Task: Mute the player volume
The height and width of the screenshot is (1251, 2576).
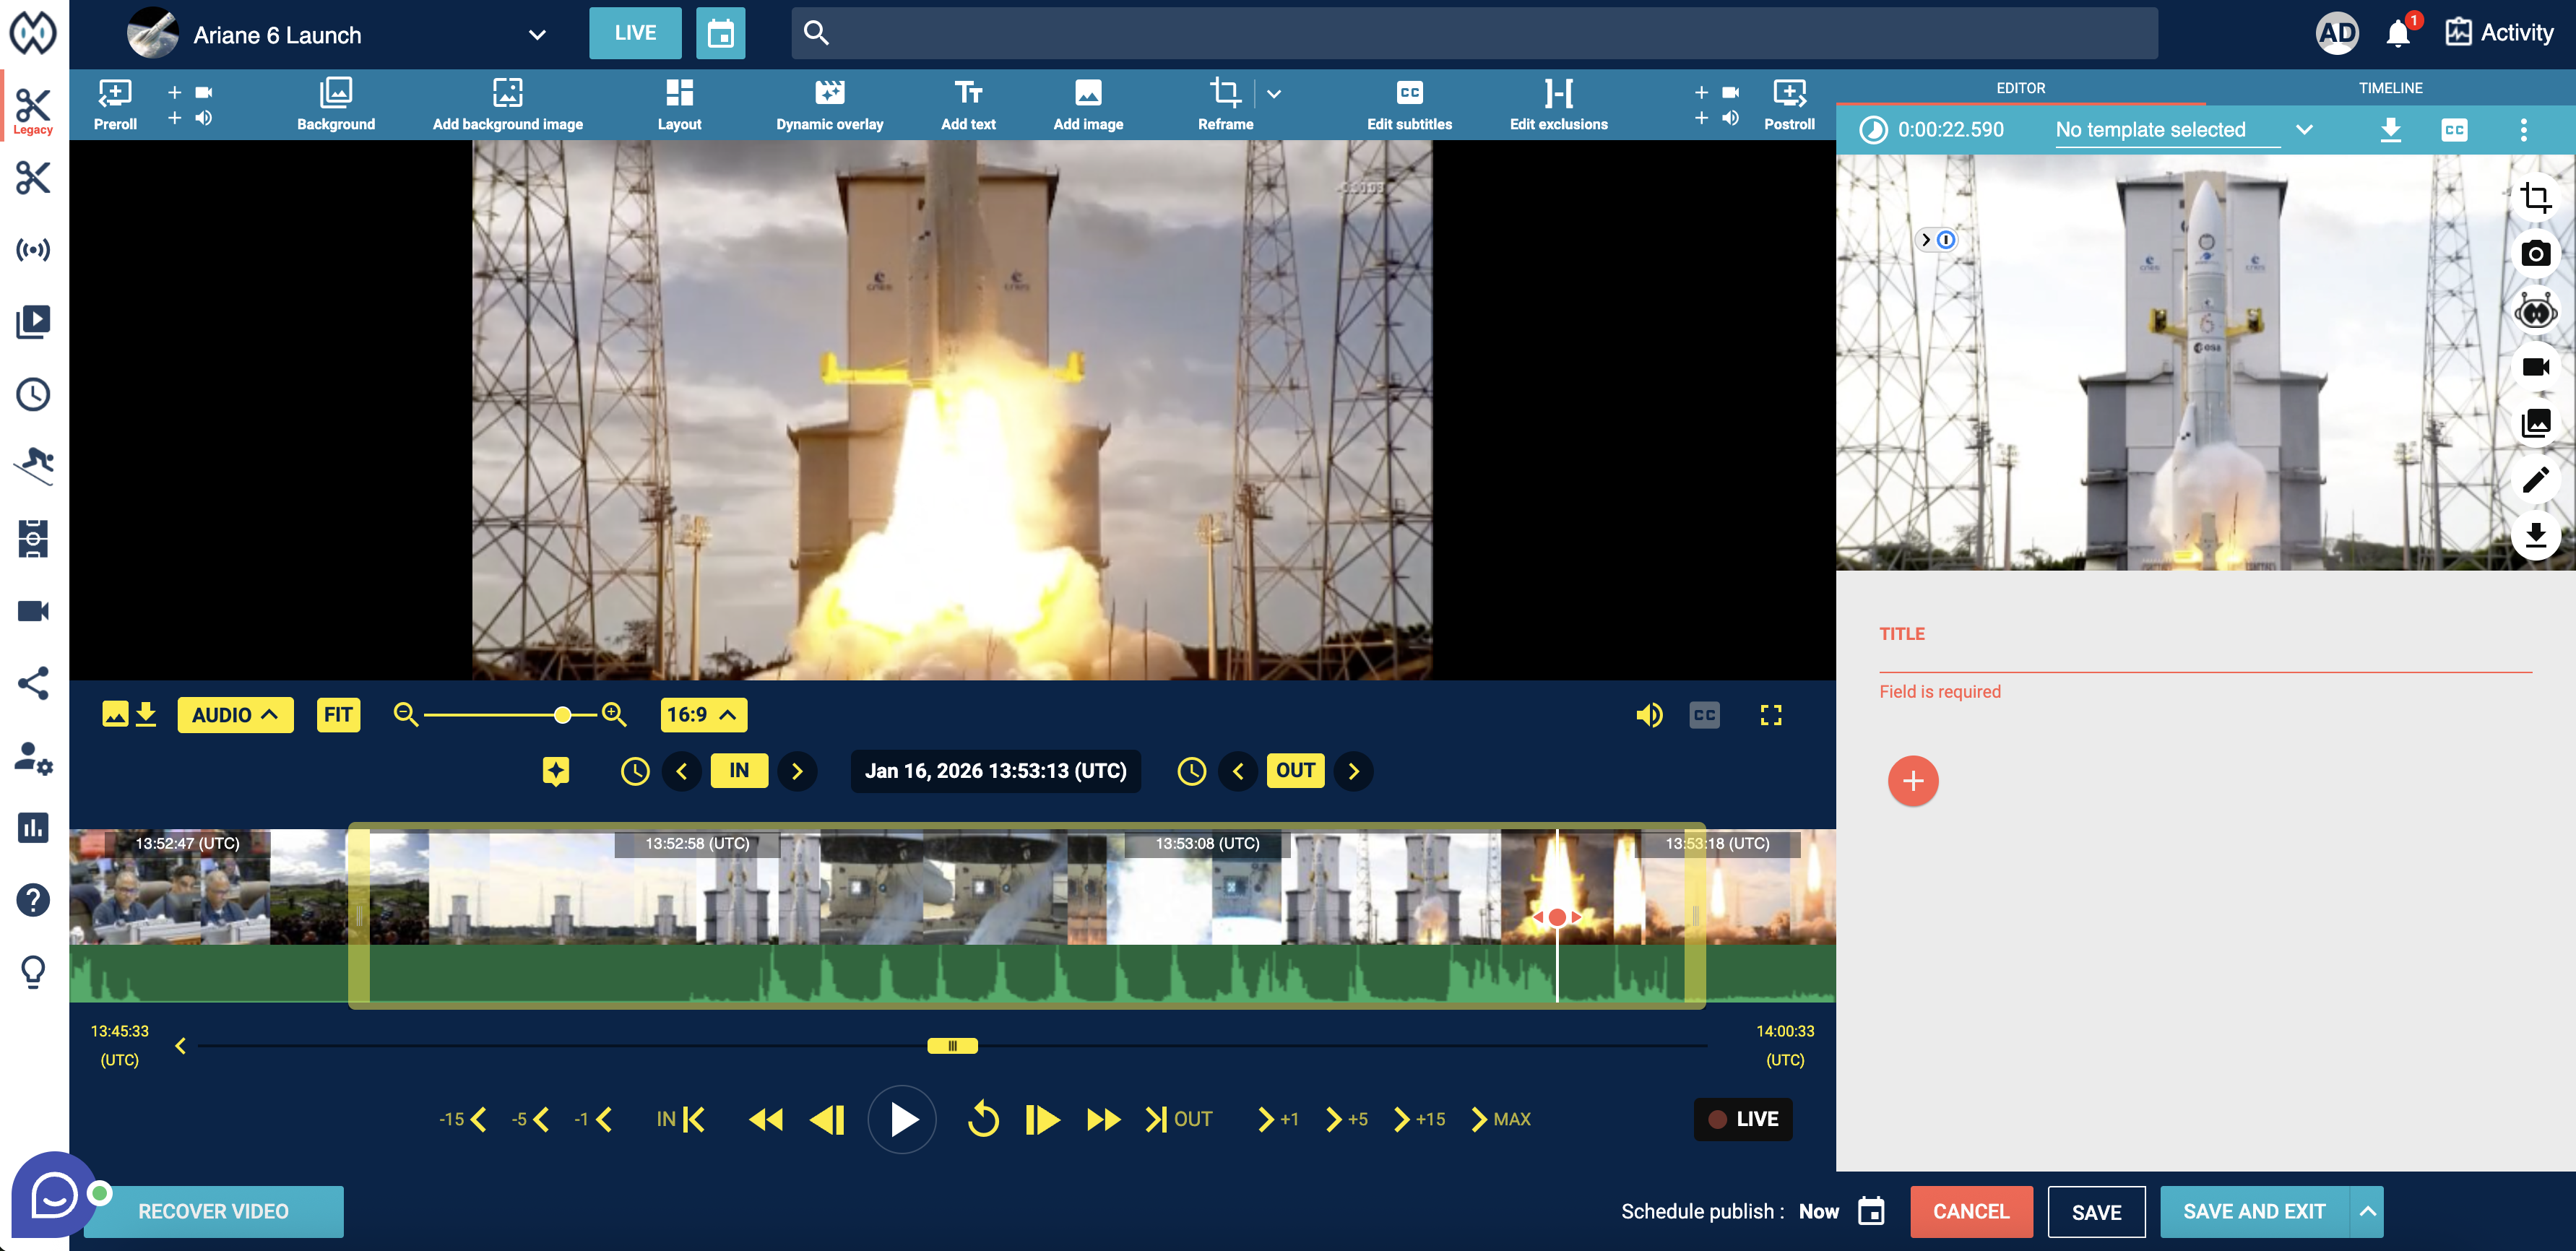Action: pos(1649,715)
